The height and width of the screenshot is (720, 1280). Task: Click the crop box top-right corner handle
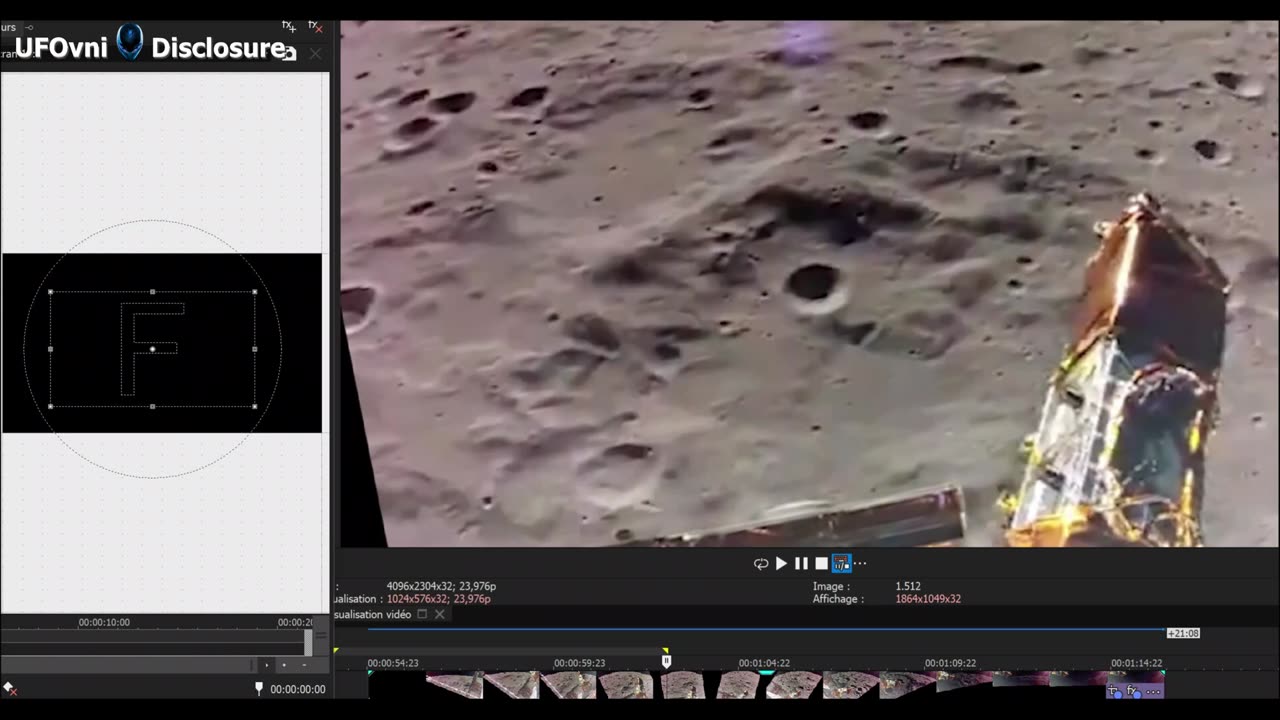[255, 292]
